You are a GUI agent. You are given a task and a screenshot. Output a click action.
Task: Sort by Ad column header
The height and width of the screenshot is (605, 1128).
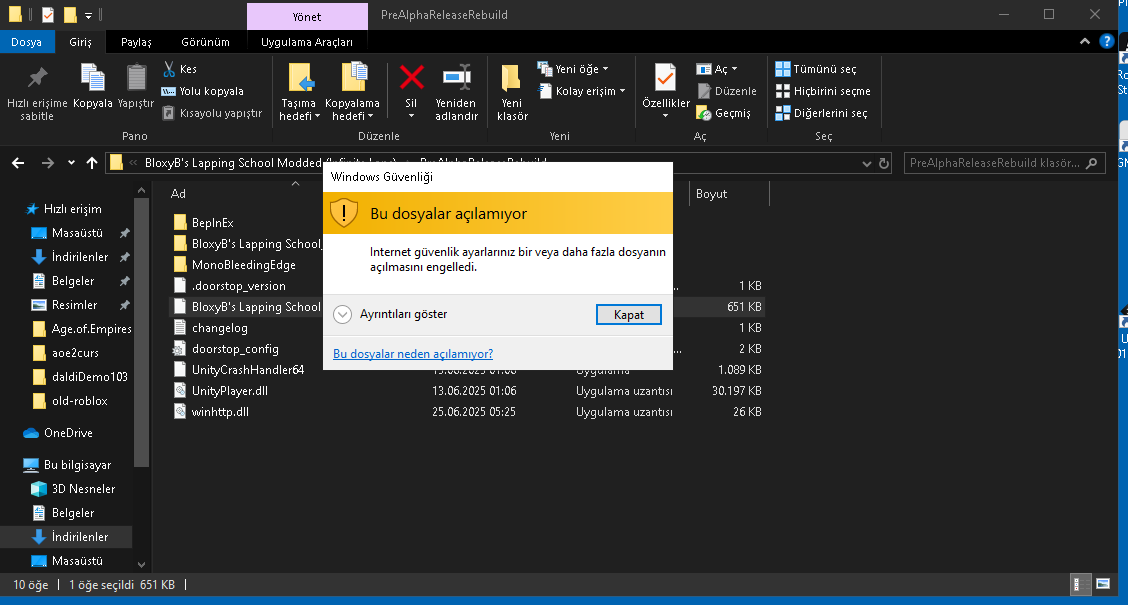click(x=178, y=194)
